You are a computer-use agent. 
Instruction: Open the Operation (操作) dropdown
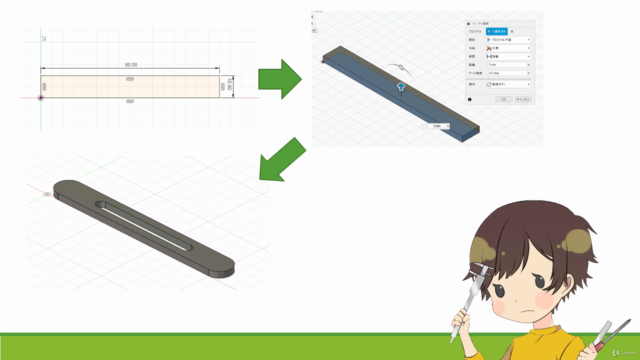(x=508, y=84)
